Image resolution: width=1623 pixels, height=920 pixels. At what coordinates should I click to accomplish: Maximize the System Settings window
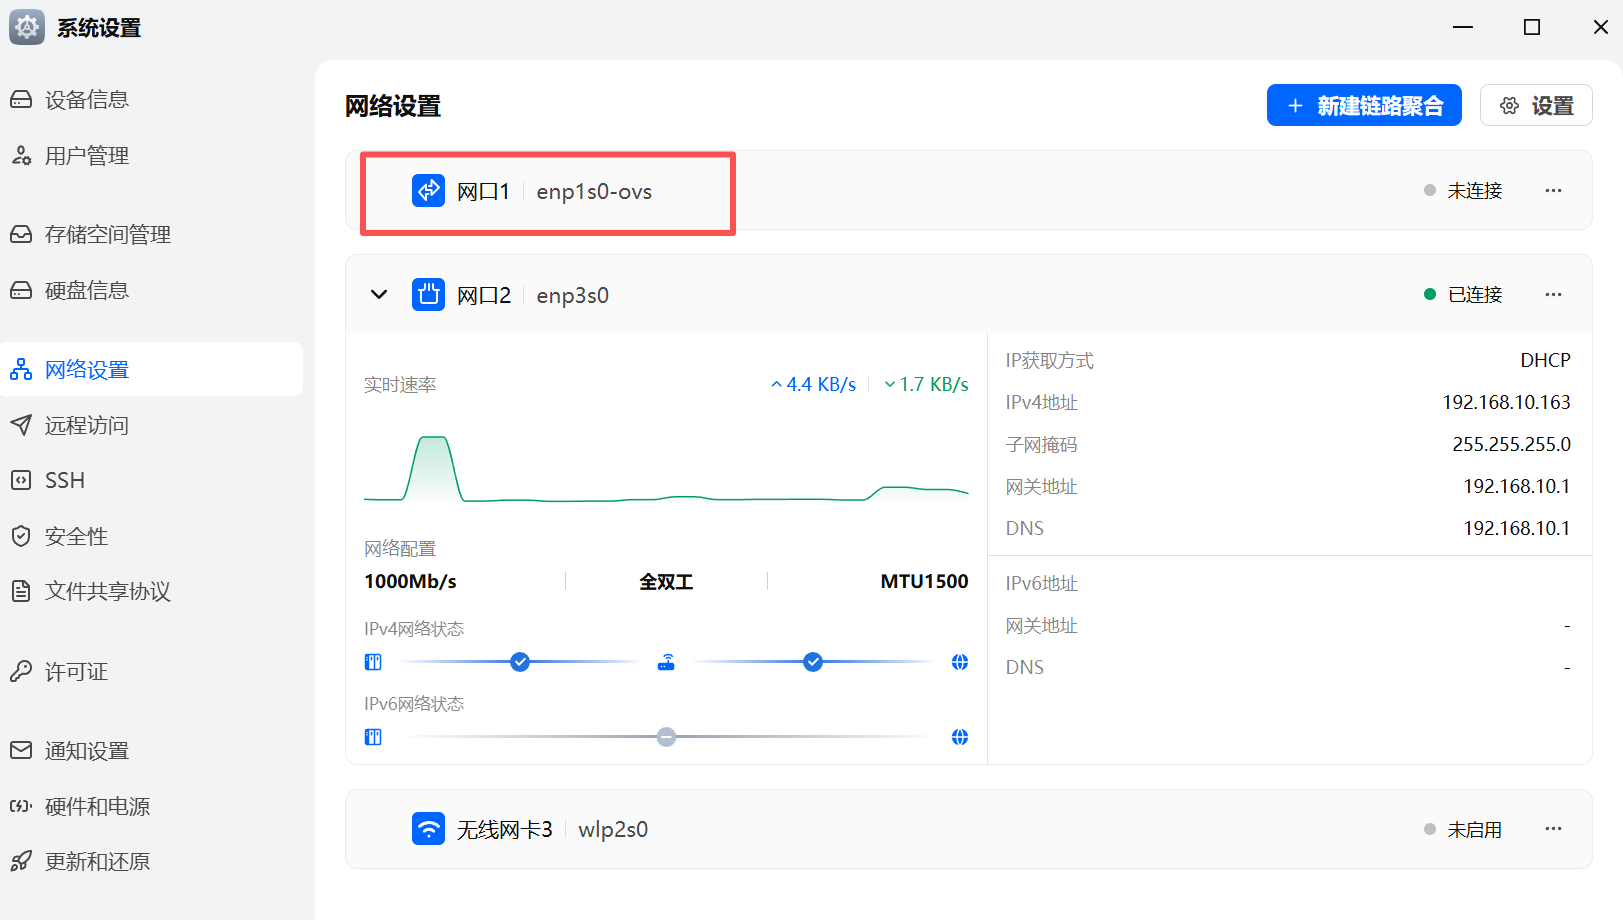[1532, 27]
